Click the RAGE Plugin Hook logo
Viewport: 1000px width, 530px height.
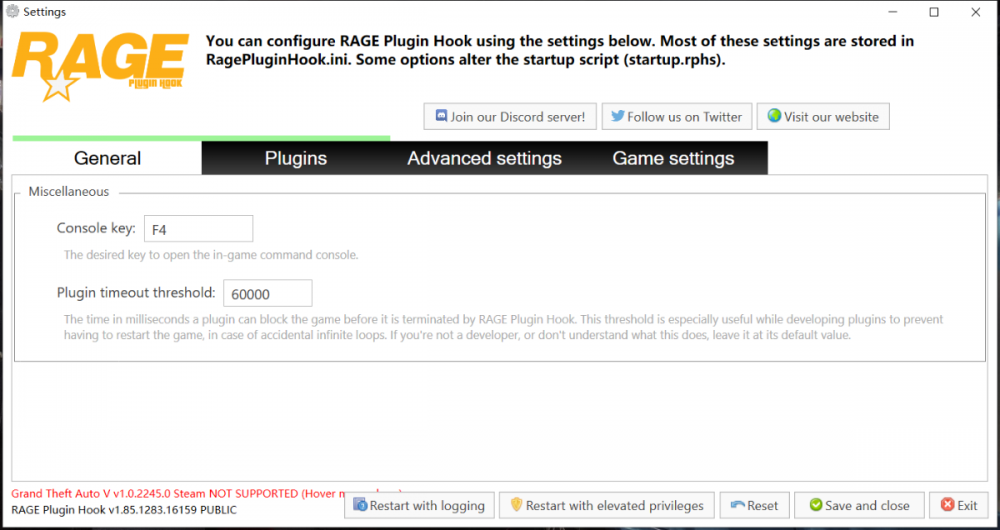(101, 67)
